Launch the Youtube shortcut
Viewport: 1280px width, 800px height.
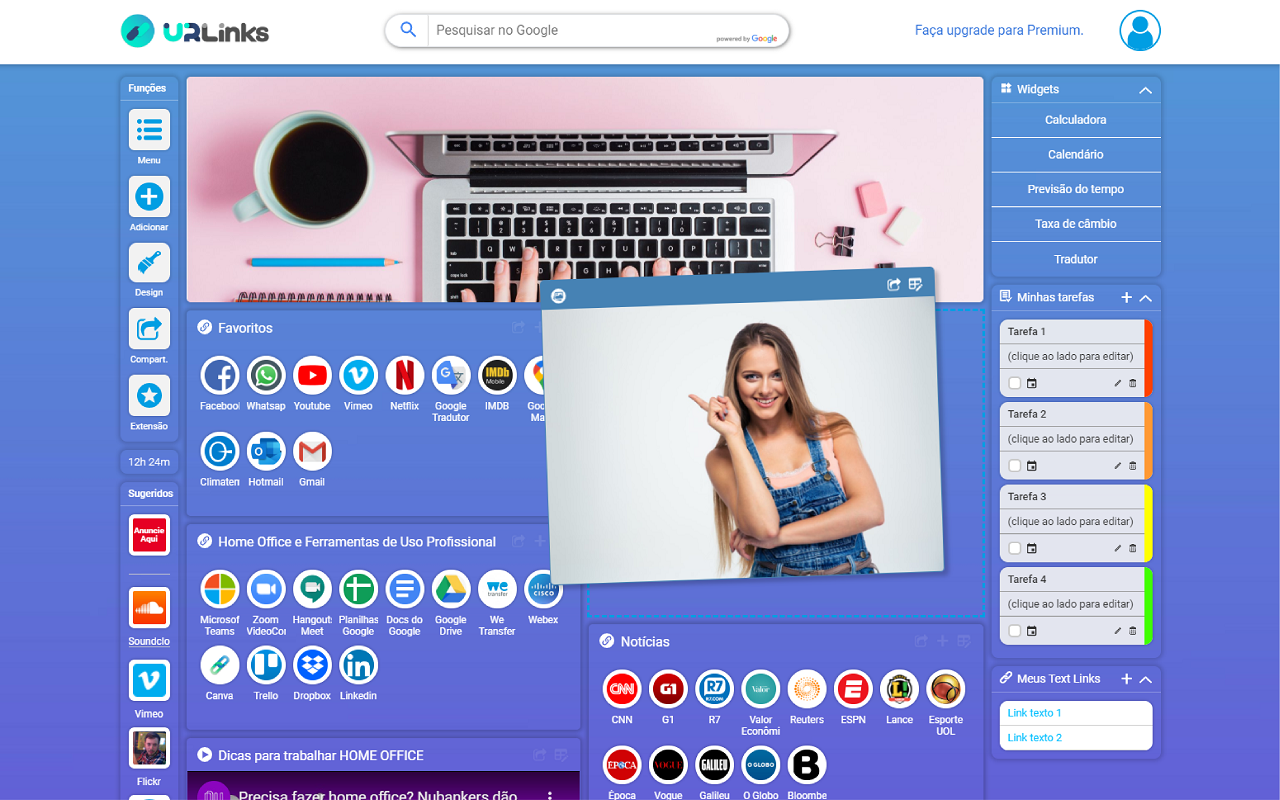click(312, 376)
